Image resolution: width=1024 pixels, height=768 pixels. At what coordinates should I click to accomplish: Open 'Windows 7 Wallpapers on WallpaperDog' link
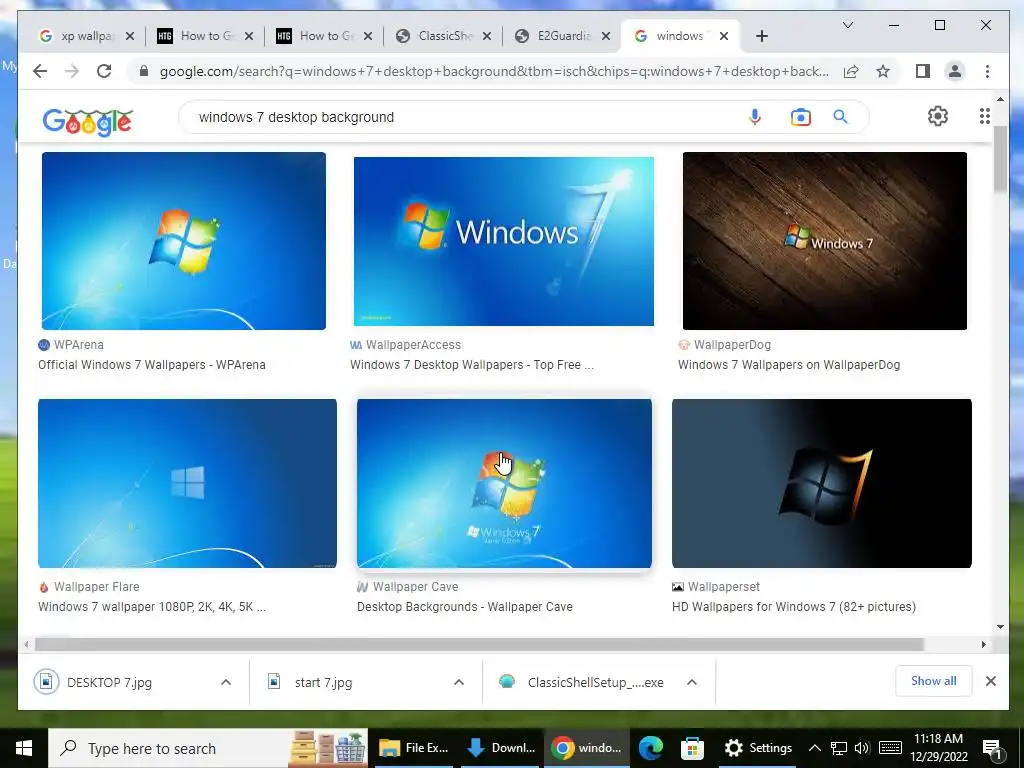[x=789, y=365]
